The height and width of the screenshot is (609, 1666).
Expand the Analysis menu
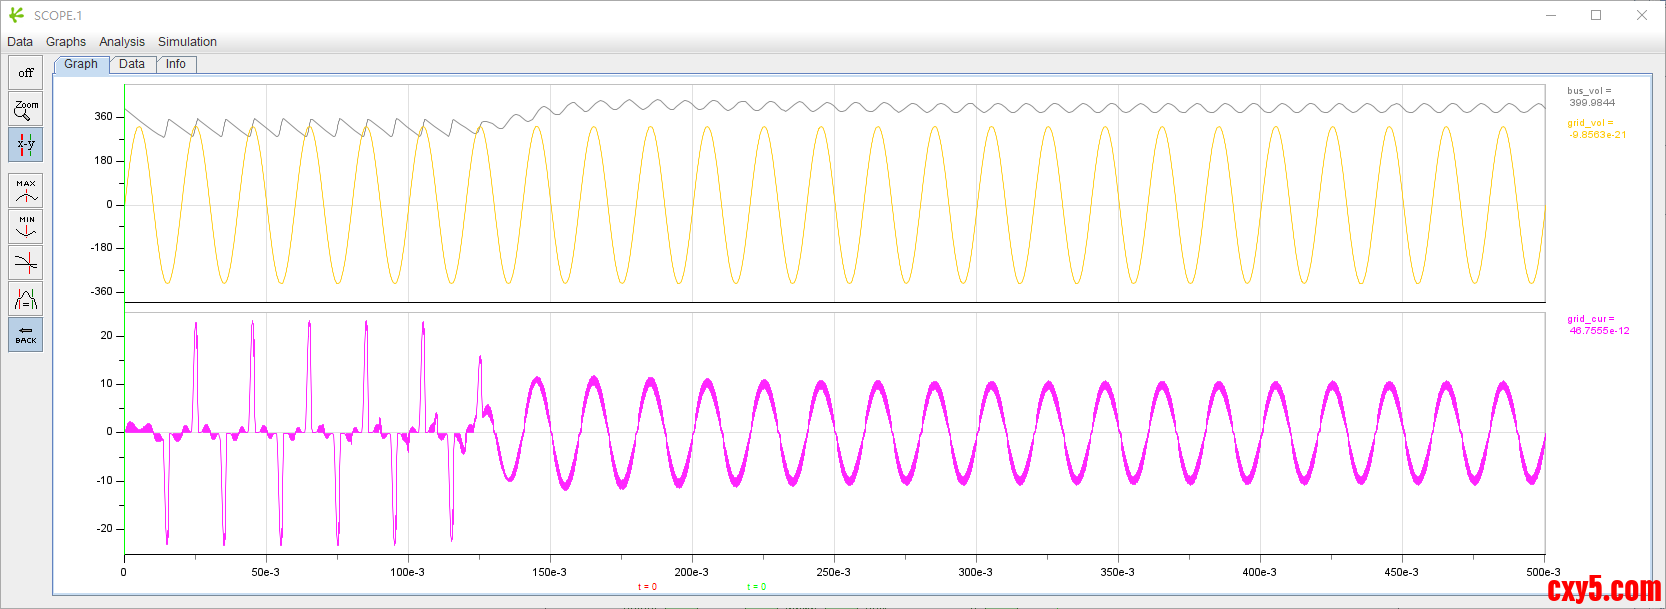122,42
